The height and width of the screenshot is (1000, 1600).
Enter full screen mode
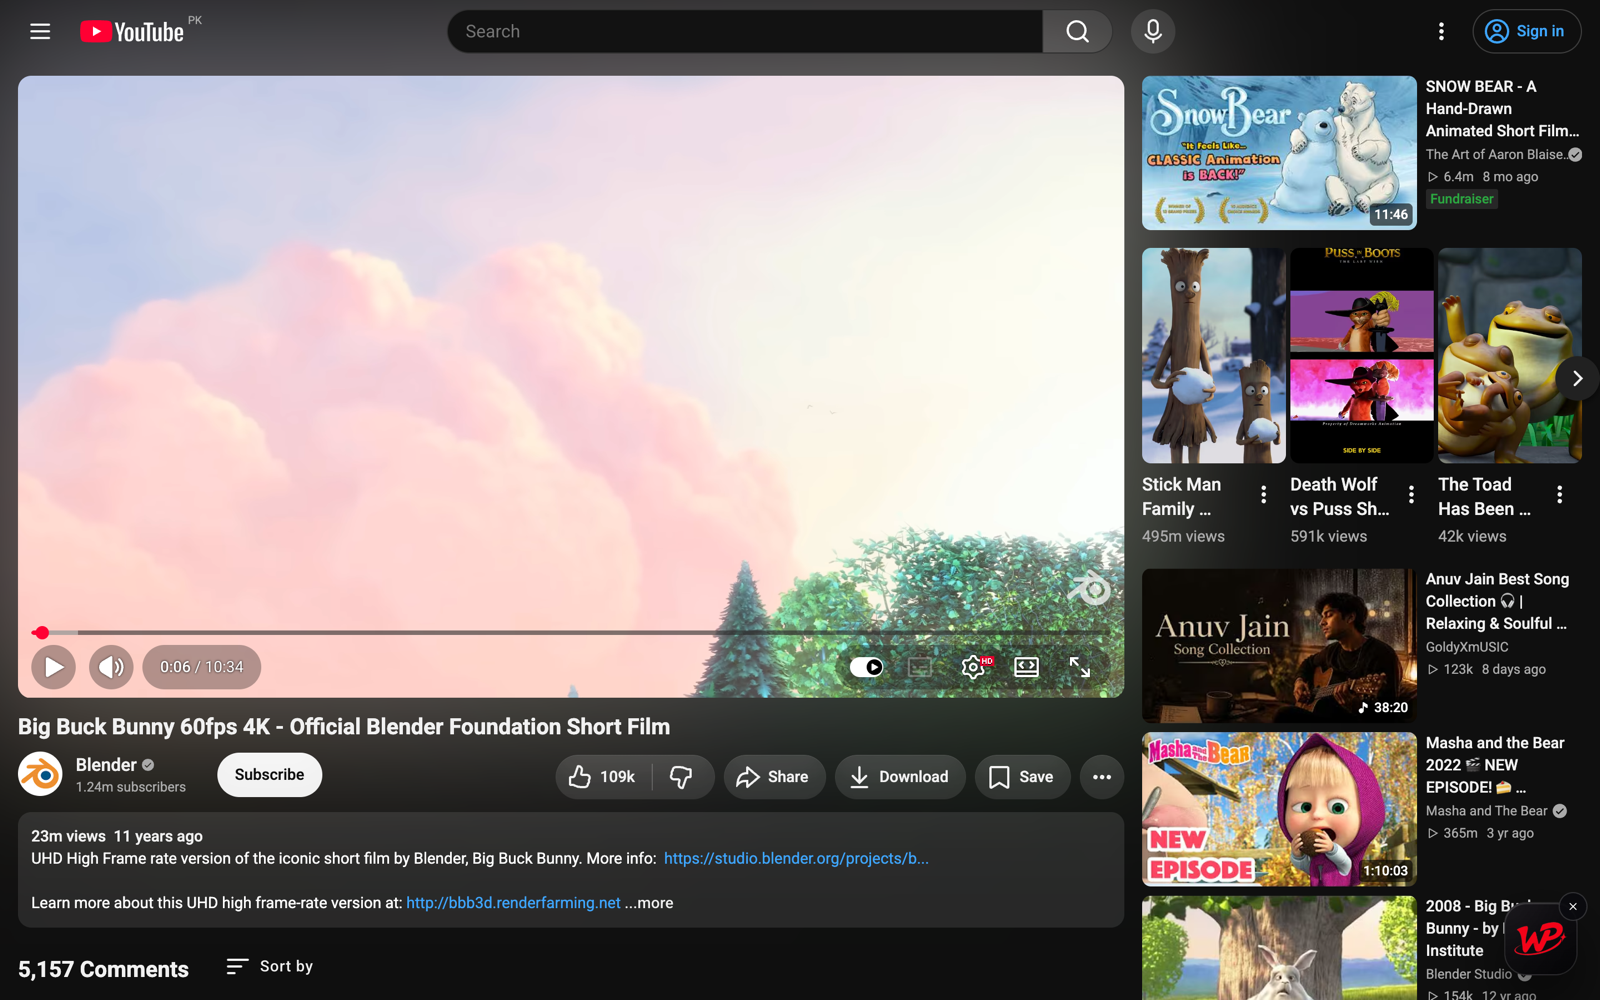(x=1080, y=667)
